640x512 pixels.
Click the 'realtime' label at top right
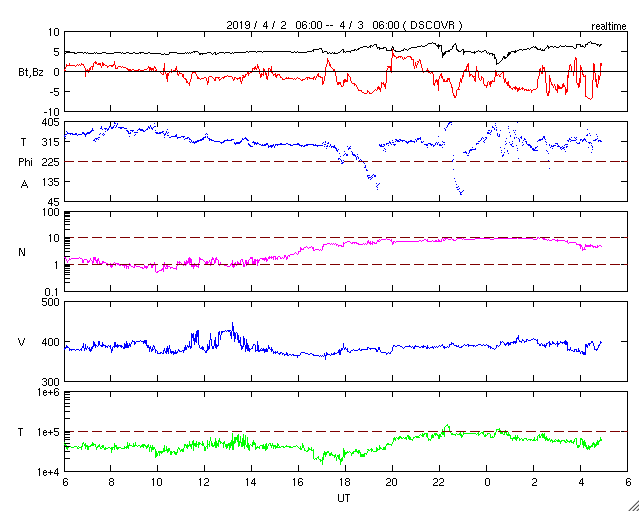[x=609, y=26]
